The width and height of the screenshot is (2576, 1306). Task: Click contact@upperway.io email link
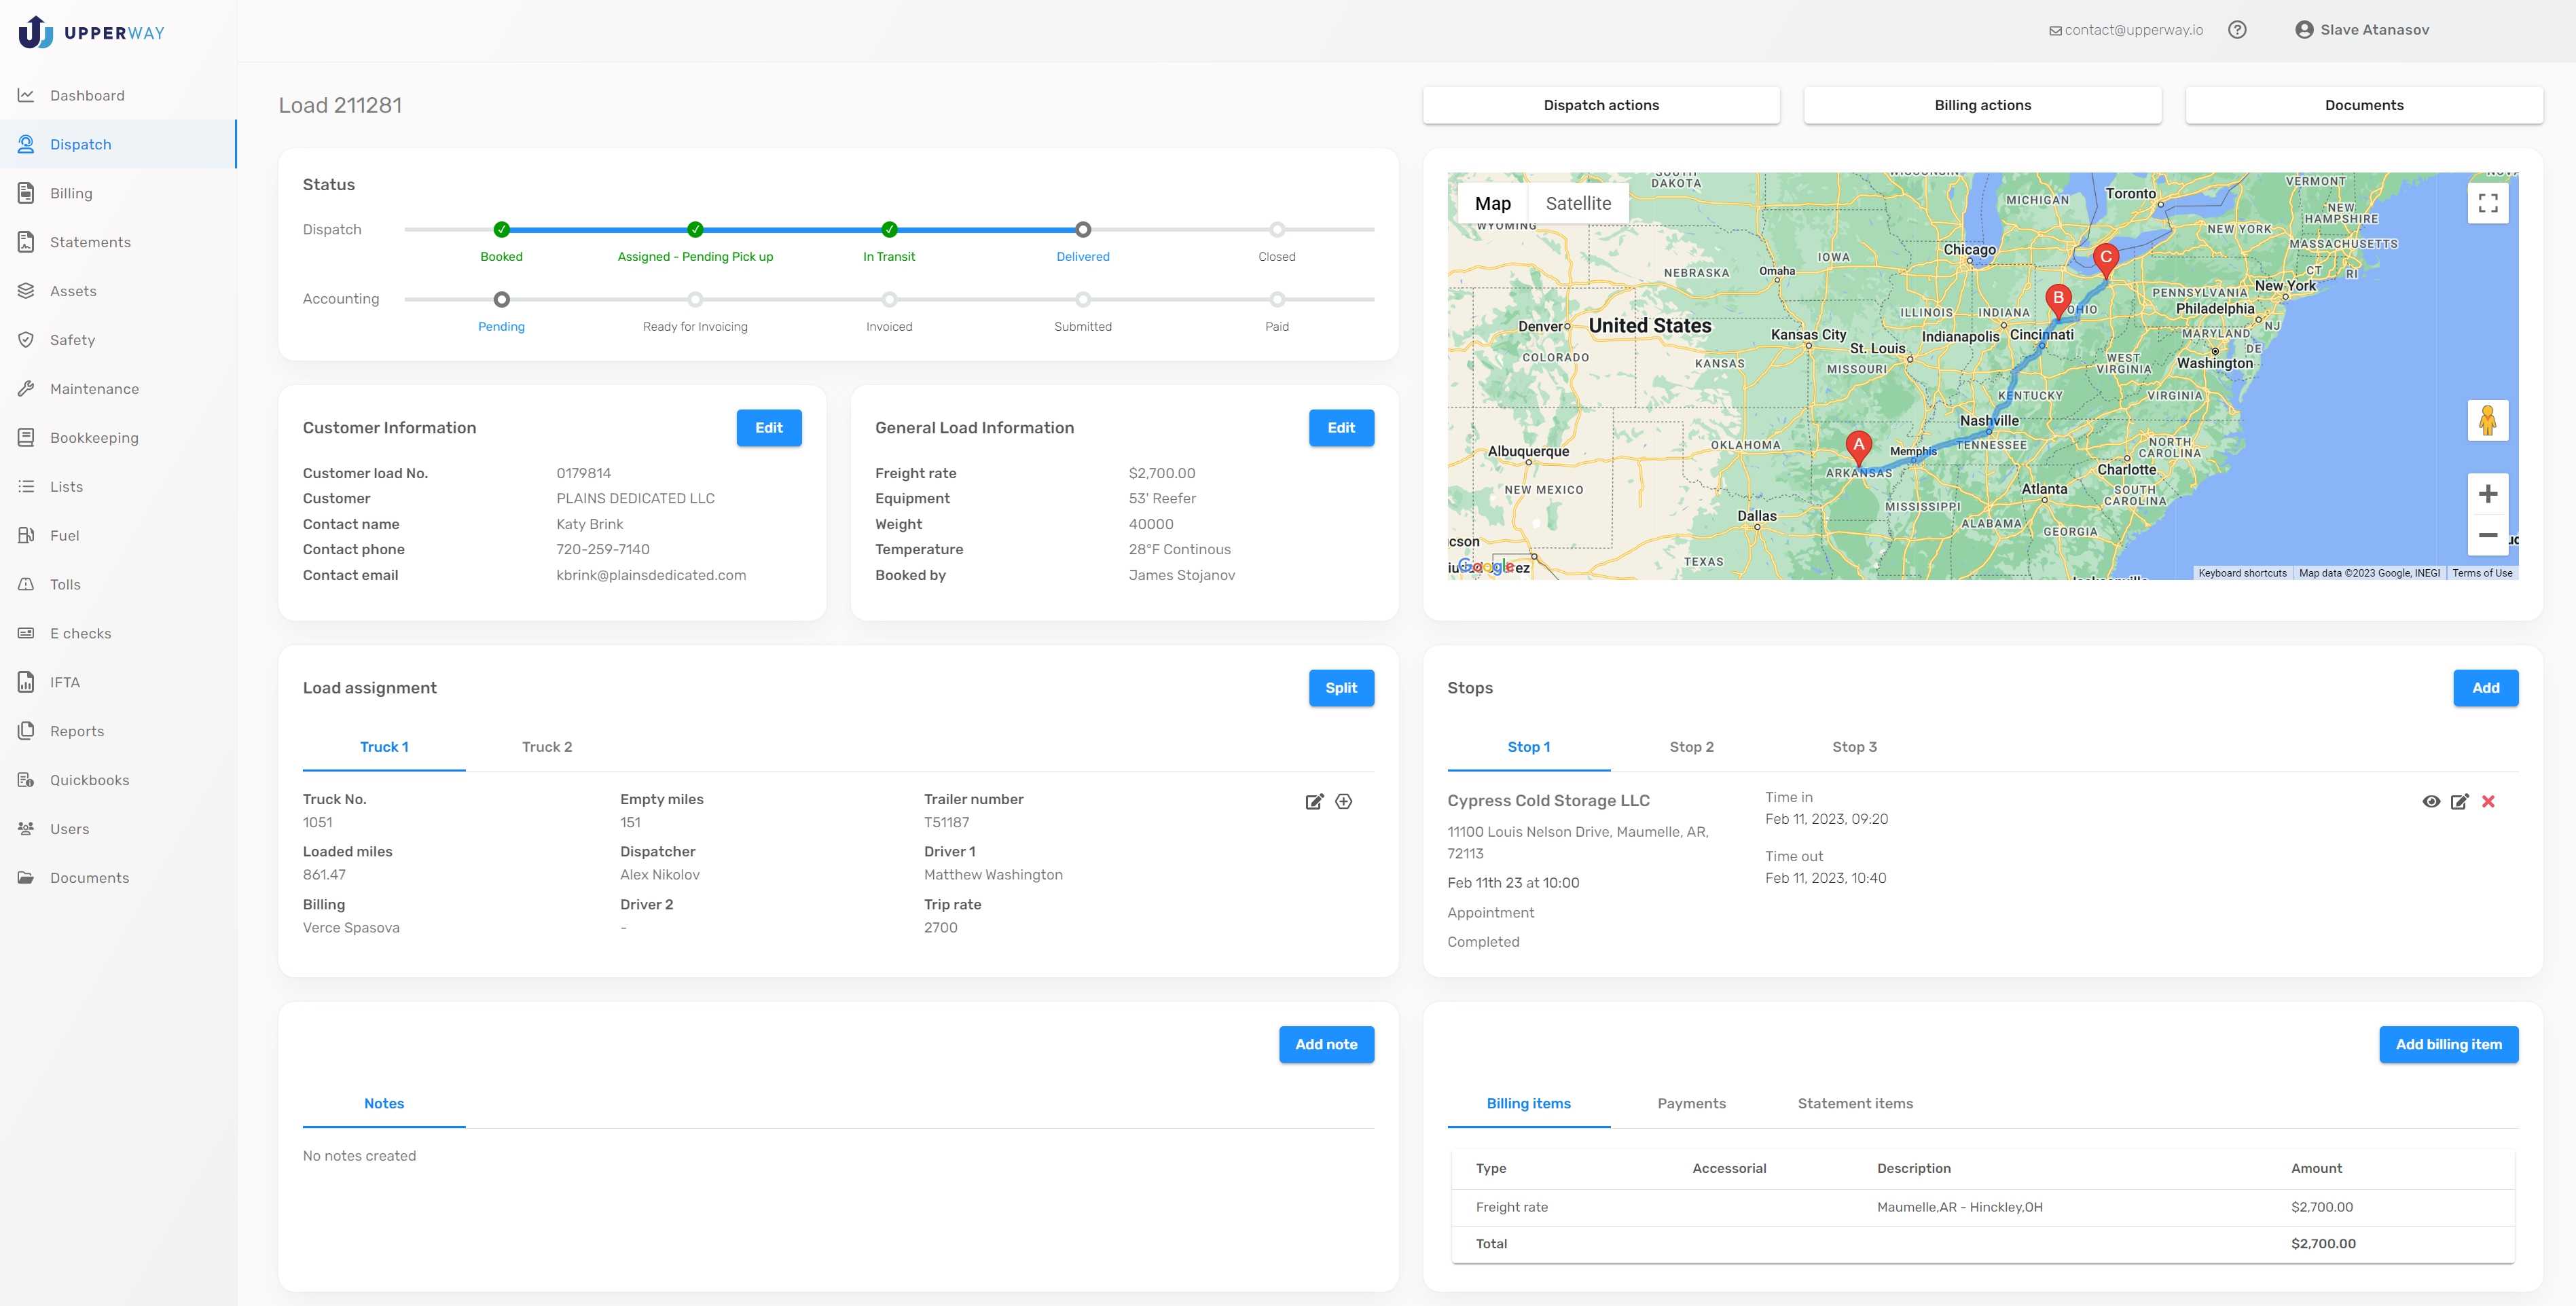(2126, 30)
